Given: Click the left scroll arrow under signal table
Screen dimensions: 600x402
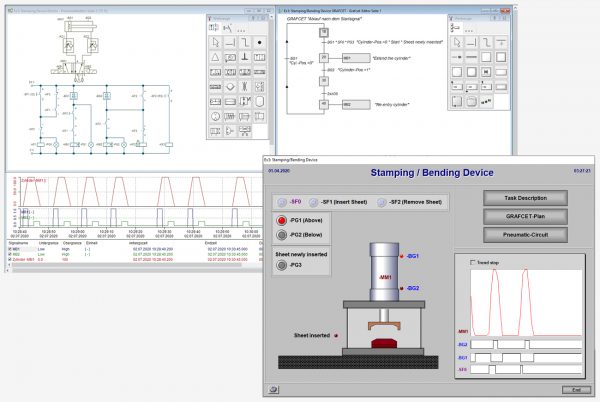Looking at the screenshot, I should [x=9, y=265].
